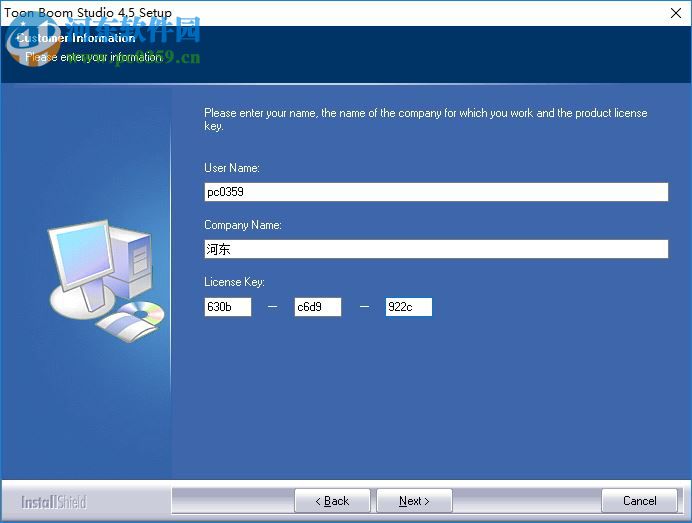Focus the Company Name field
692x523 pixels.
coord(436,249)
